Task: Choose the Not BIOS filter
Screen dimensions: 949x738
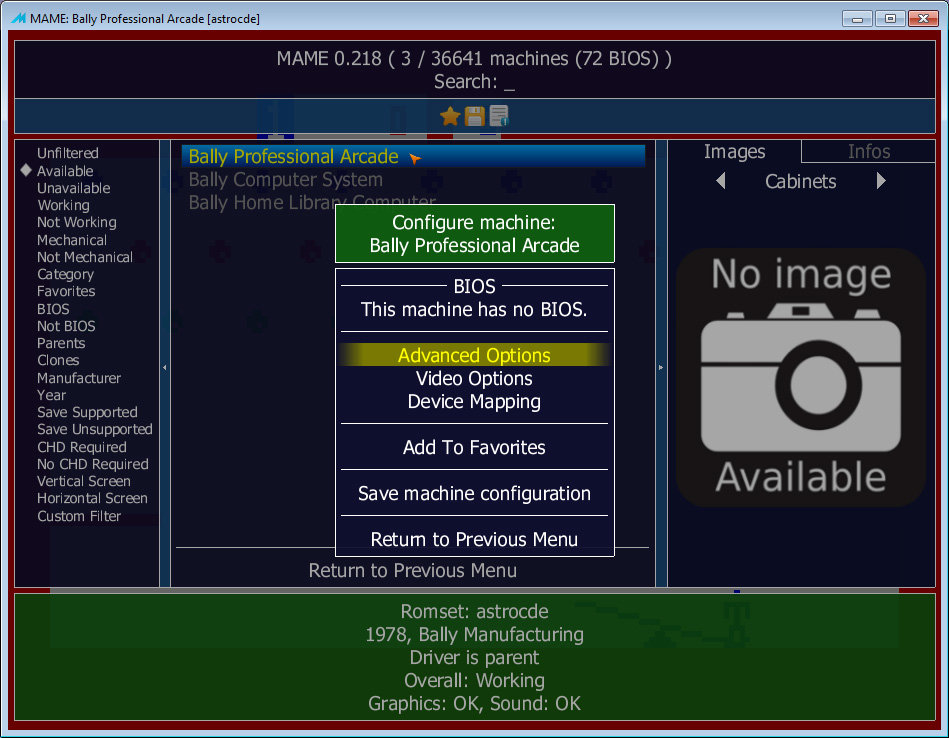Action: pos(66,326)
